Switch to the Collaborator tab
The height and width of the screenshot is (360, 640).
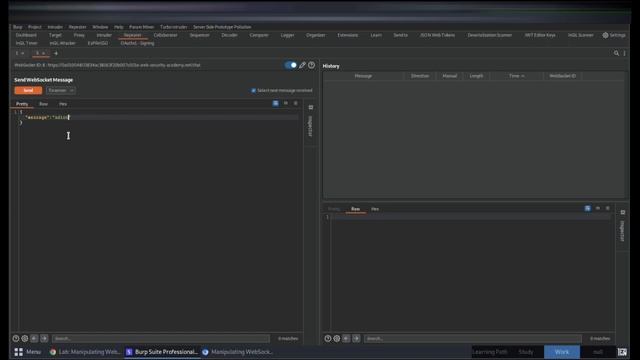(x=165, y=35)
